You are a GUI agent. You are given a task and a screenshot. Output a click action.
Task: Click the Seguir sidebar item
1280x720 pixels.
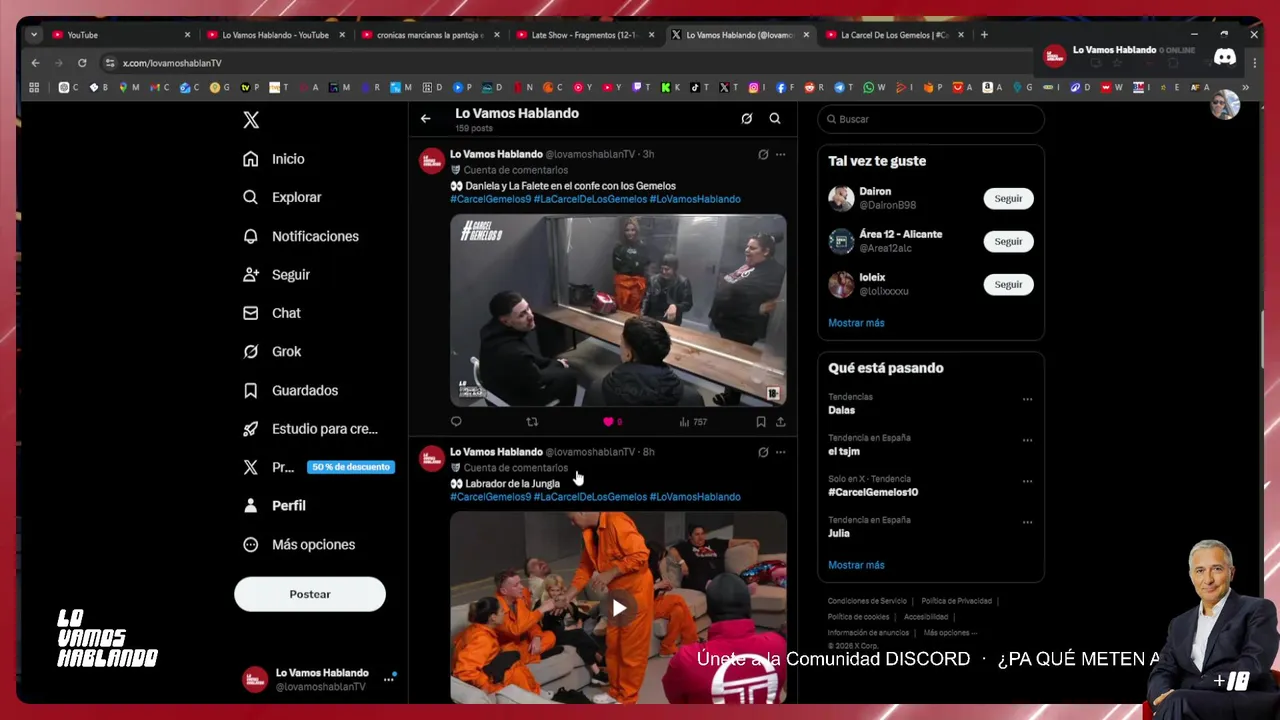pos(277,275)
